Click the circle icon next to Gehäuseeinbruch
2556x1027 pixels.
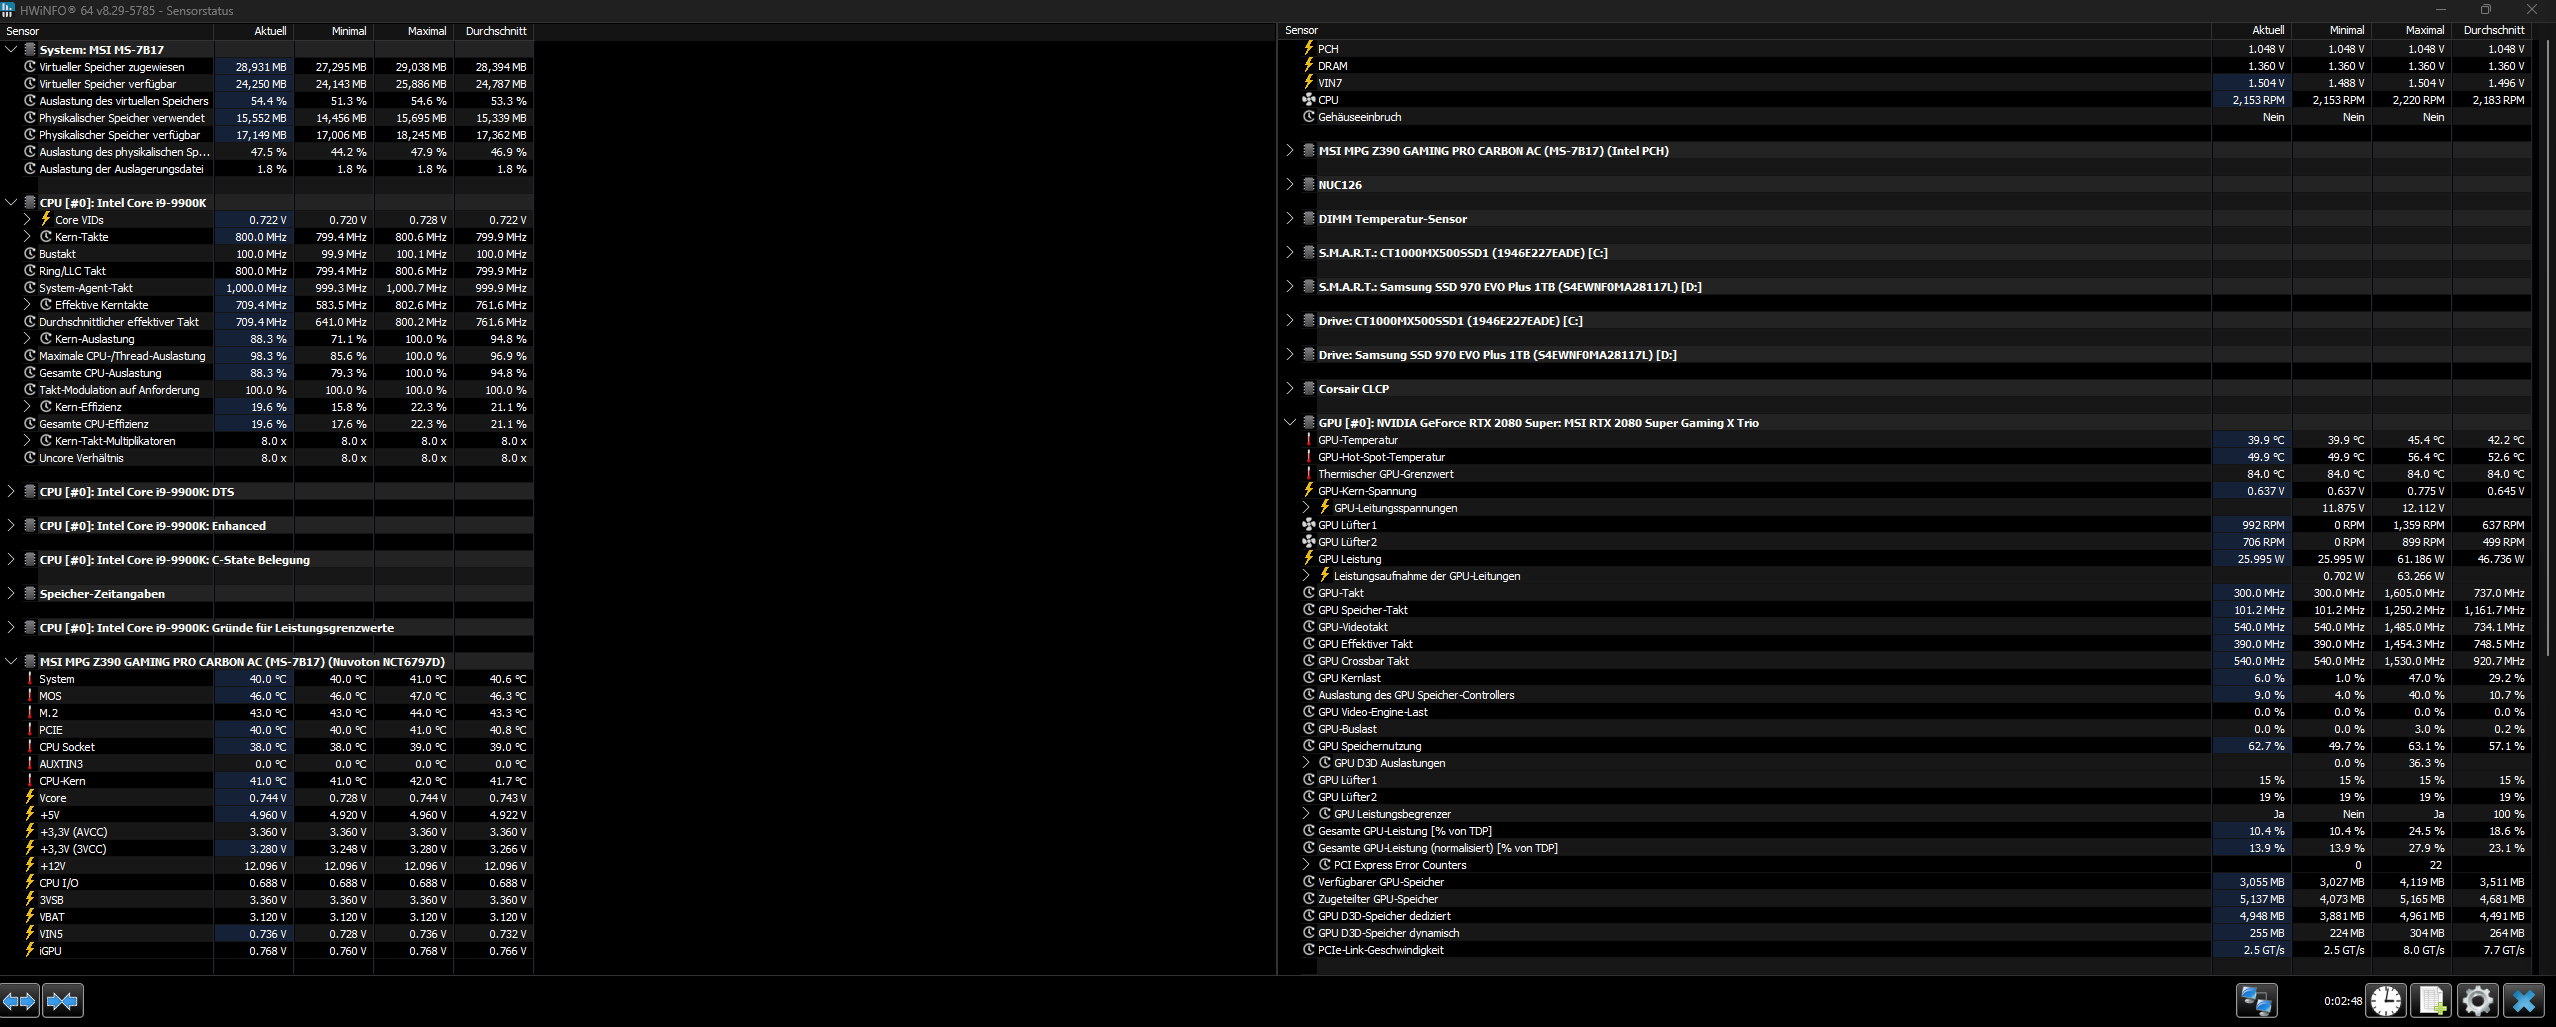point(1308,117)
